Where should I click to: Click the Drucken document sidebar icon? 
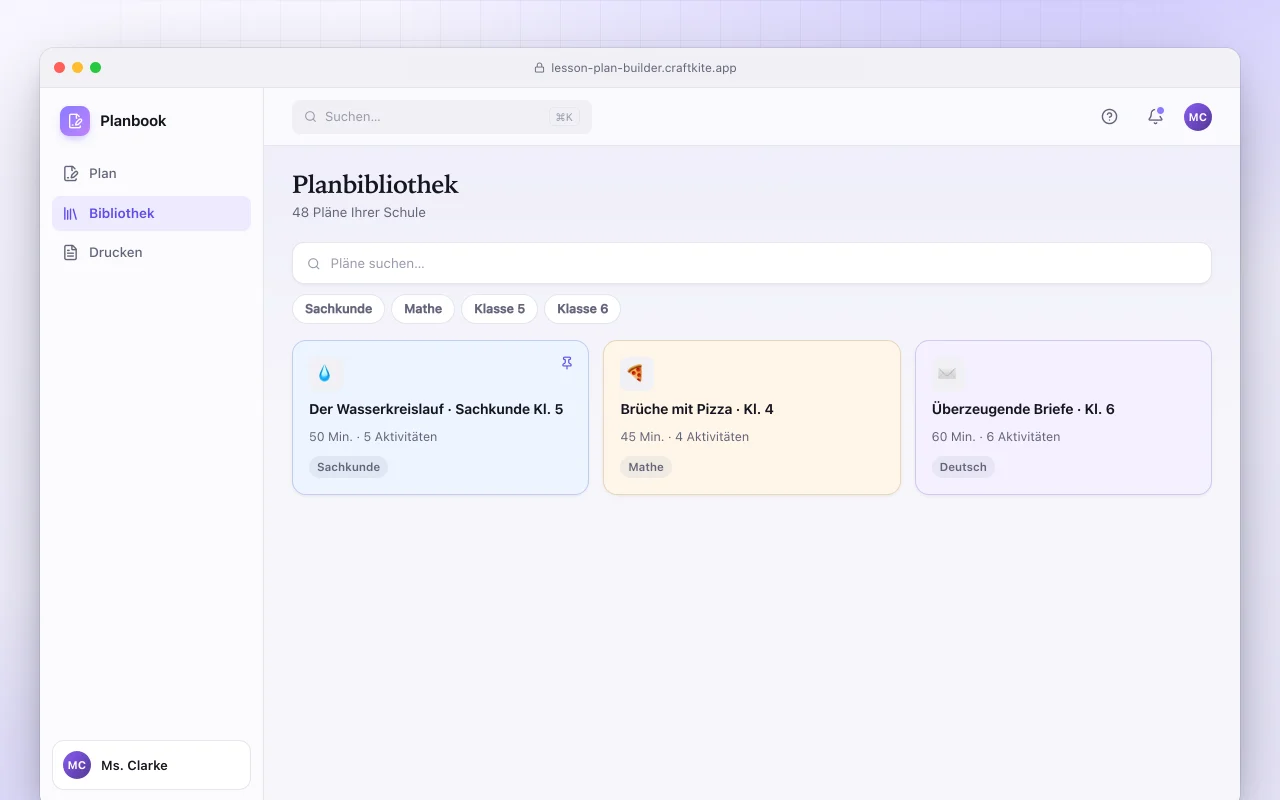point(71,252)
